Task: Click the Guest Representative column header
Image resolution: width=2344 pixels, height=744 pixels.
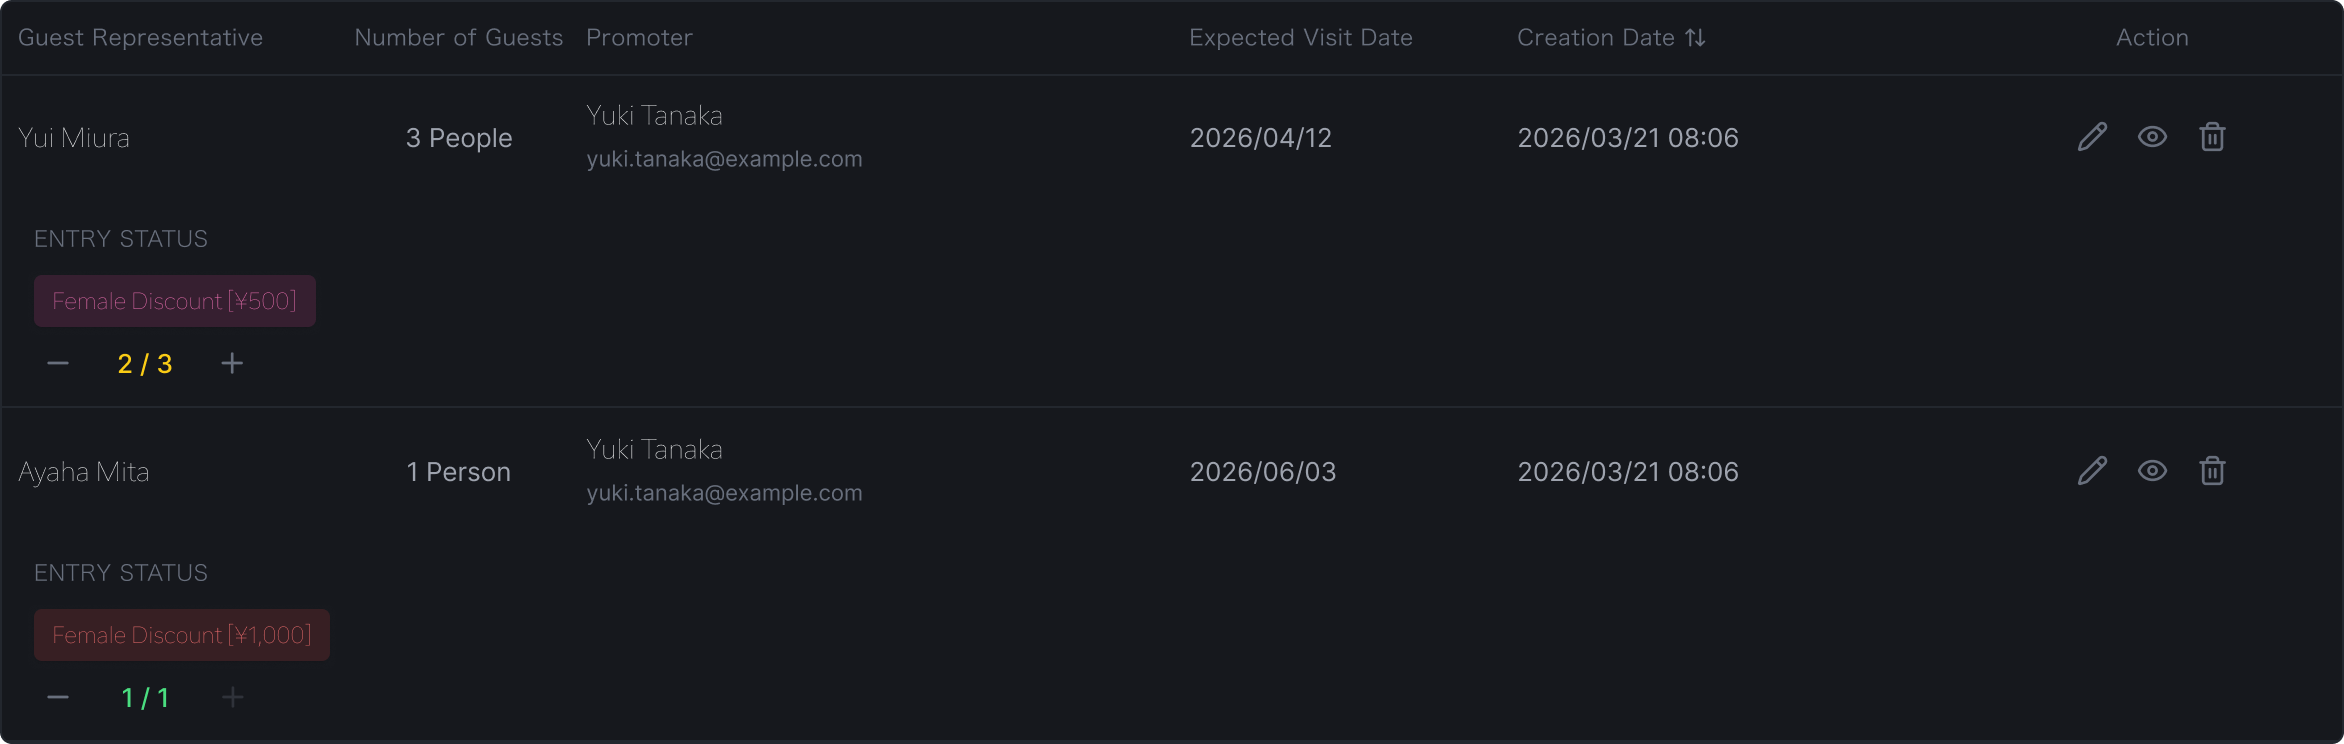Action: [x=140, y=38]
